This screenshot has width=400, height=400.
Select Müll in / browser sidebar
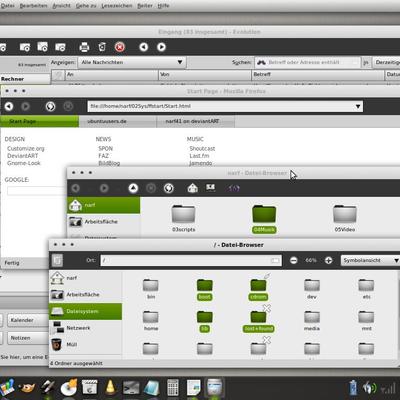tap(85, 344)
